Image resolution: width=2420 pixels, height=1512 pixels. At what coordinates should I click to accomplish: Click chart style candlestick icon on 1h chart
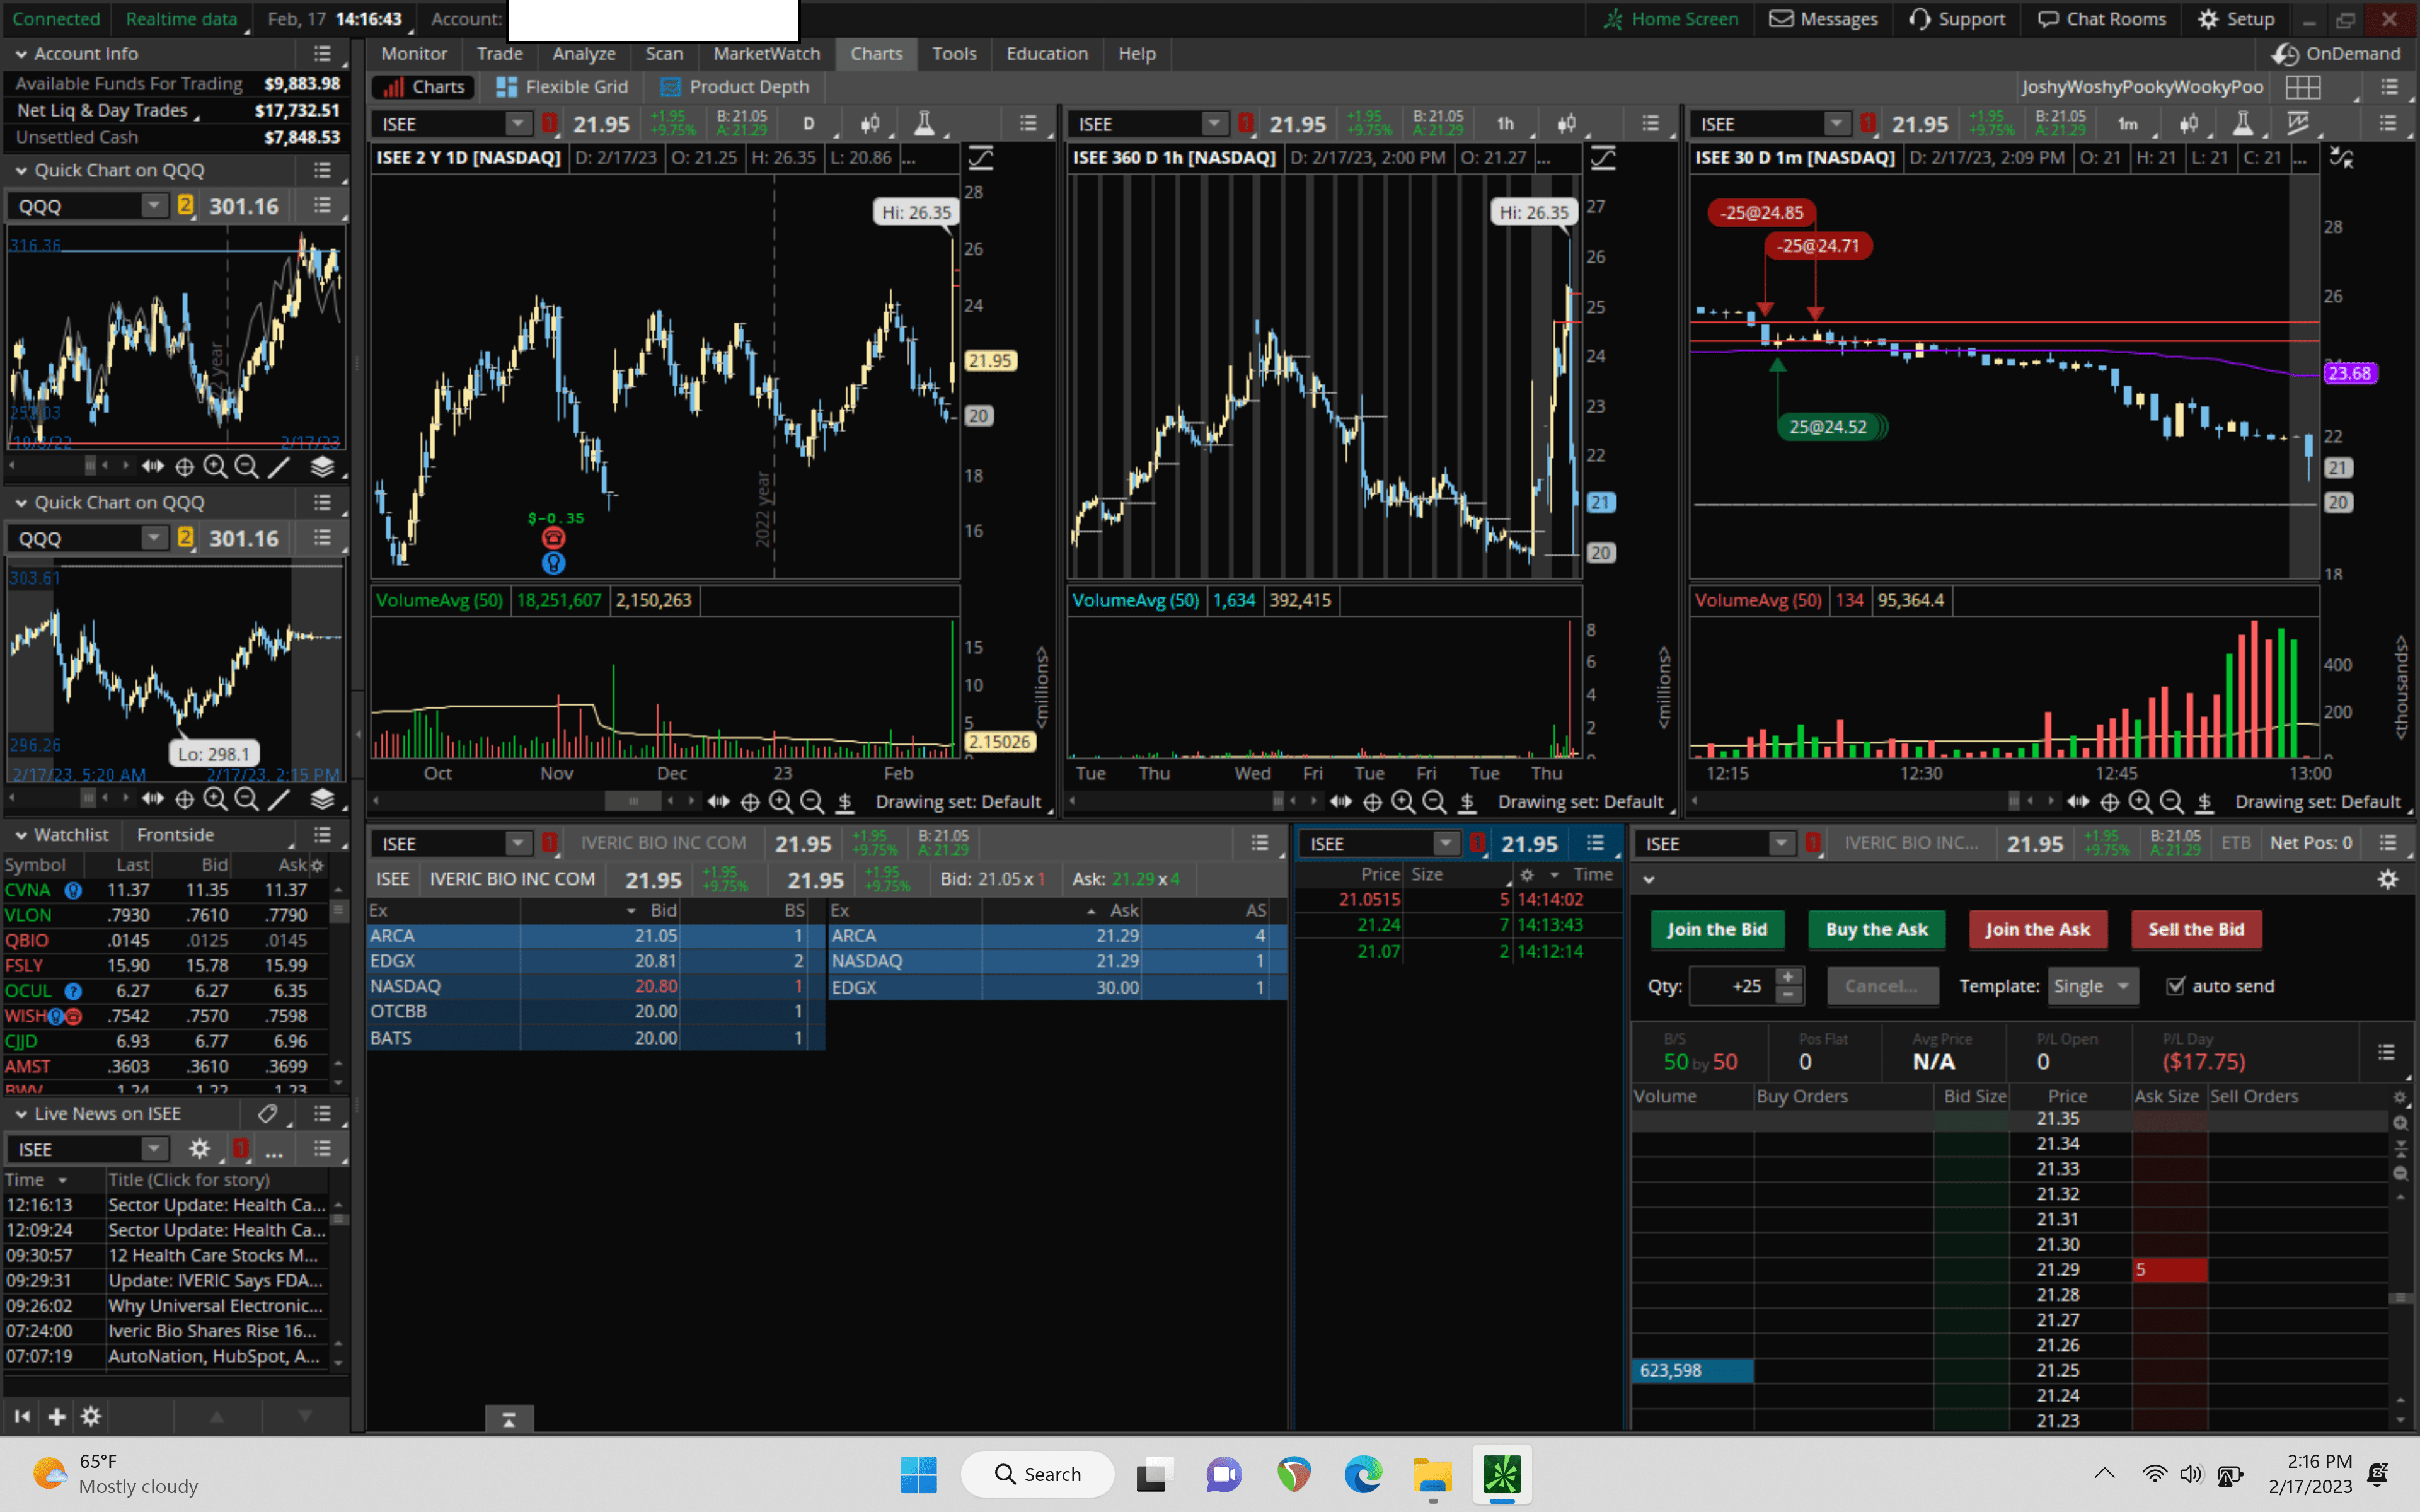click(1566, 124)
